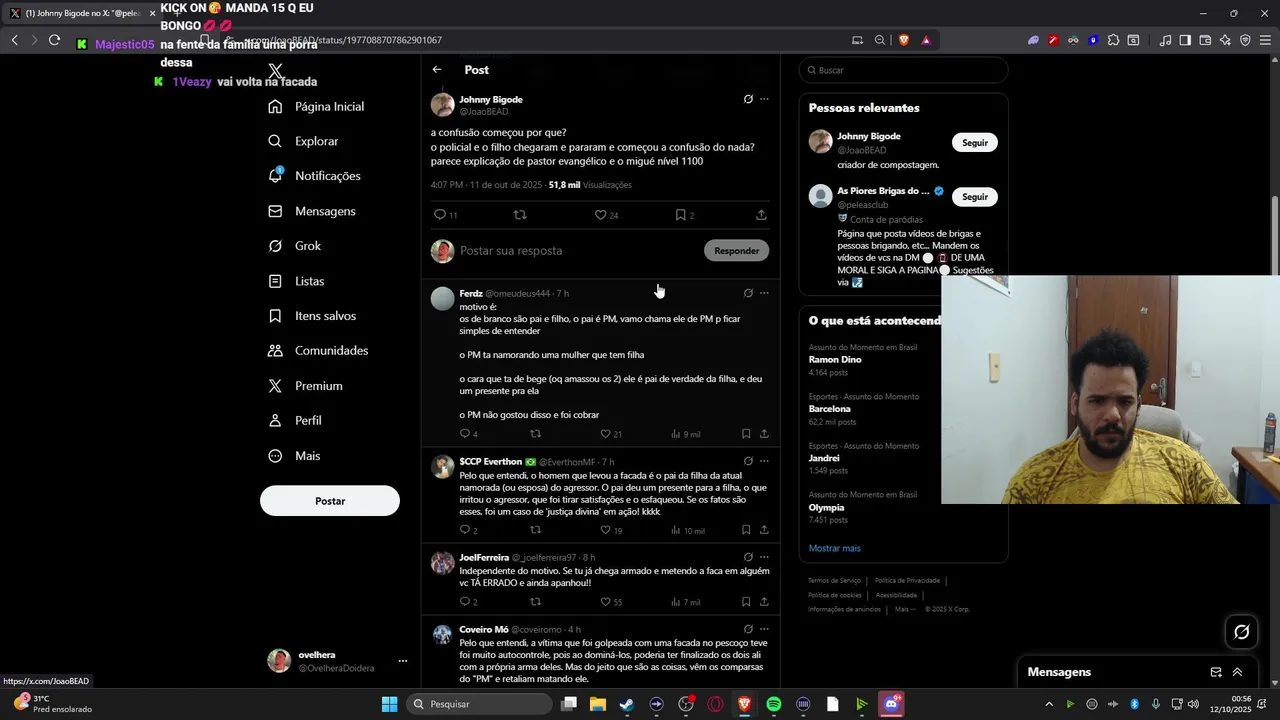This screenshot has width=1280, height=720.
Task: Go back using the Post header arrow
Action: [437, 70]
